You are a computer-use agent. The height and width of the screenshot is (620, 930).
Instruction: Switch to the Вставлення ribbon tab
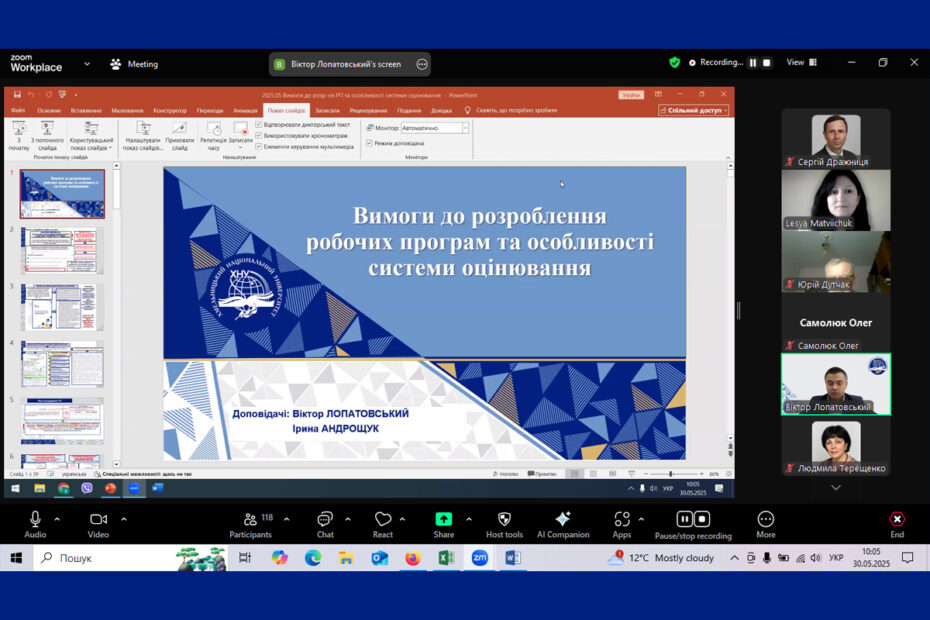pyautogui.click(x=86, y=110)
